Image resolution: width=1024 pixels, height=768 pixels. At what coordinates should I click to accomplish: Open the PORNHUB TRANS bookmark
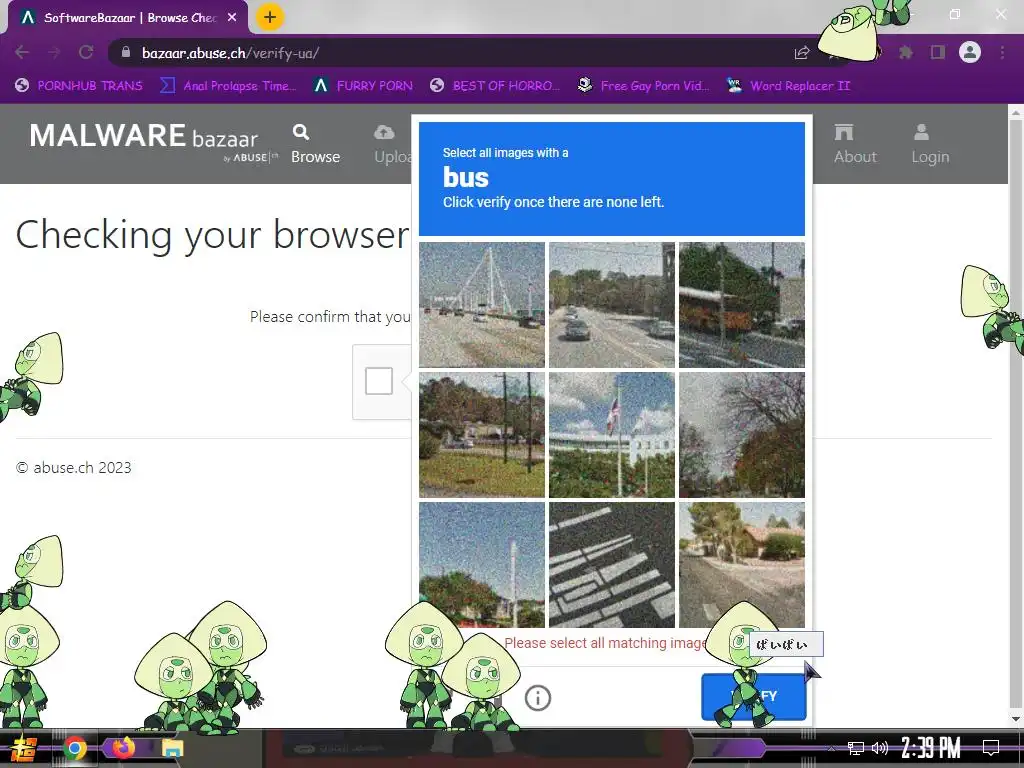pyautogui.click(x=79, y=86)
